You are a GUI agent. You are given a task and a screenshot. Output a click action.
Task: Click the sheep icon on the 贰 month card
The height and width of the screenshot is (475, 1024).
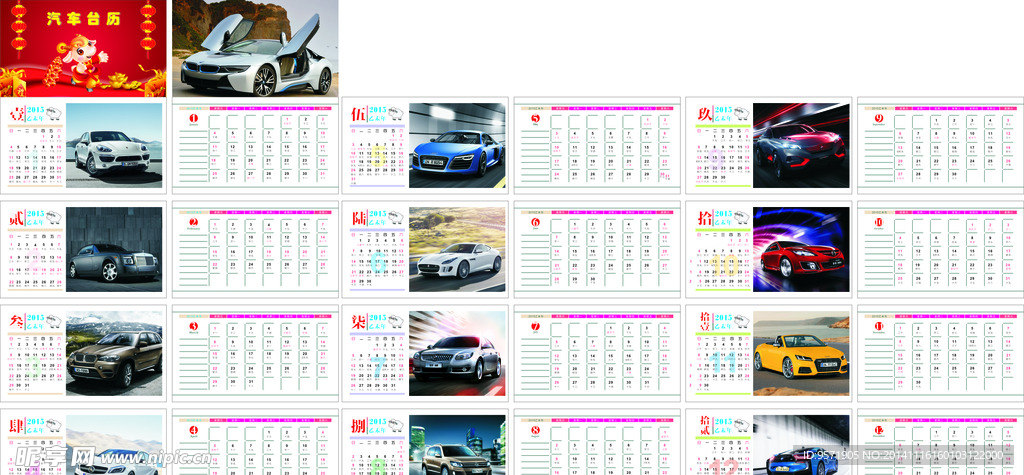pyautogui.click(x=54, y=217)
